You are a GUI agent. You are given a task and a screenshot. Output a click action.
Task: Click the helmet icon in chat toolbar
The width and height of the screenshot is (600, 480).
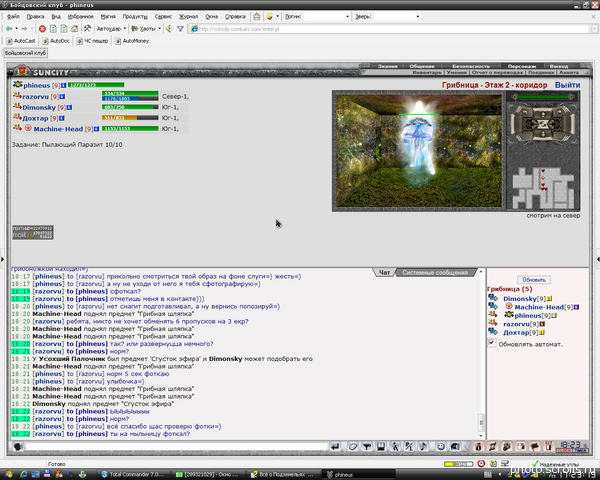click(455, 446)
